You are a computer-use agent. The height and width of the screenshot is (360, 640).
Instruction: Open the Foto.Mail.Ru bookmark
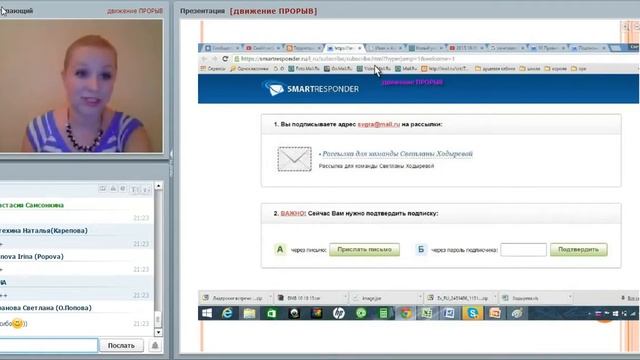pyautogui.click(x=304, y=69)
